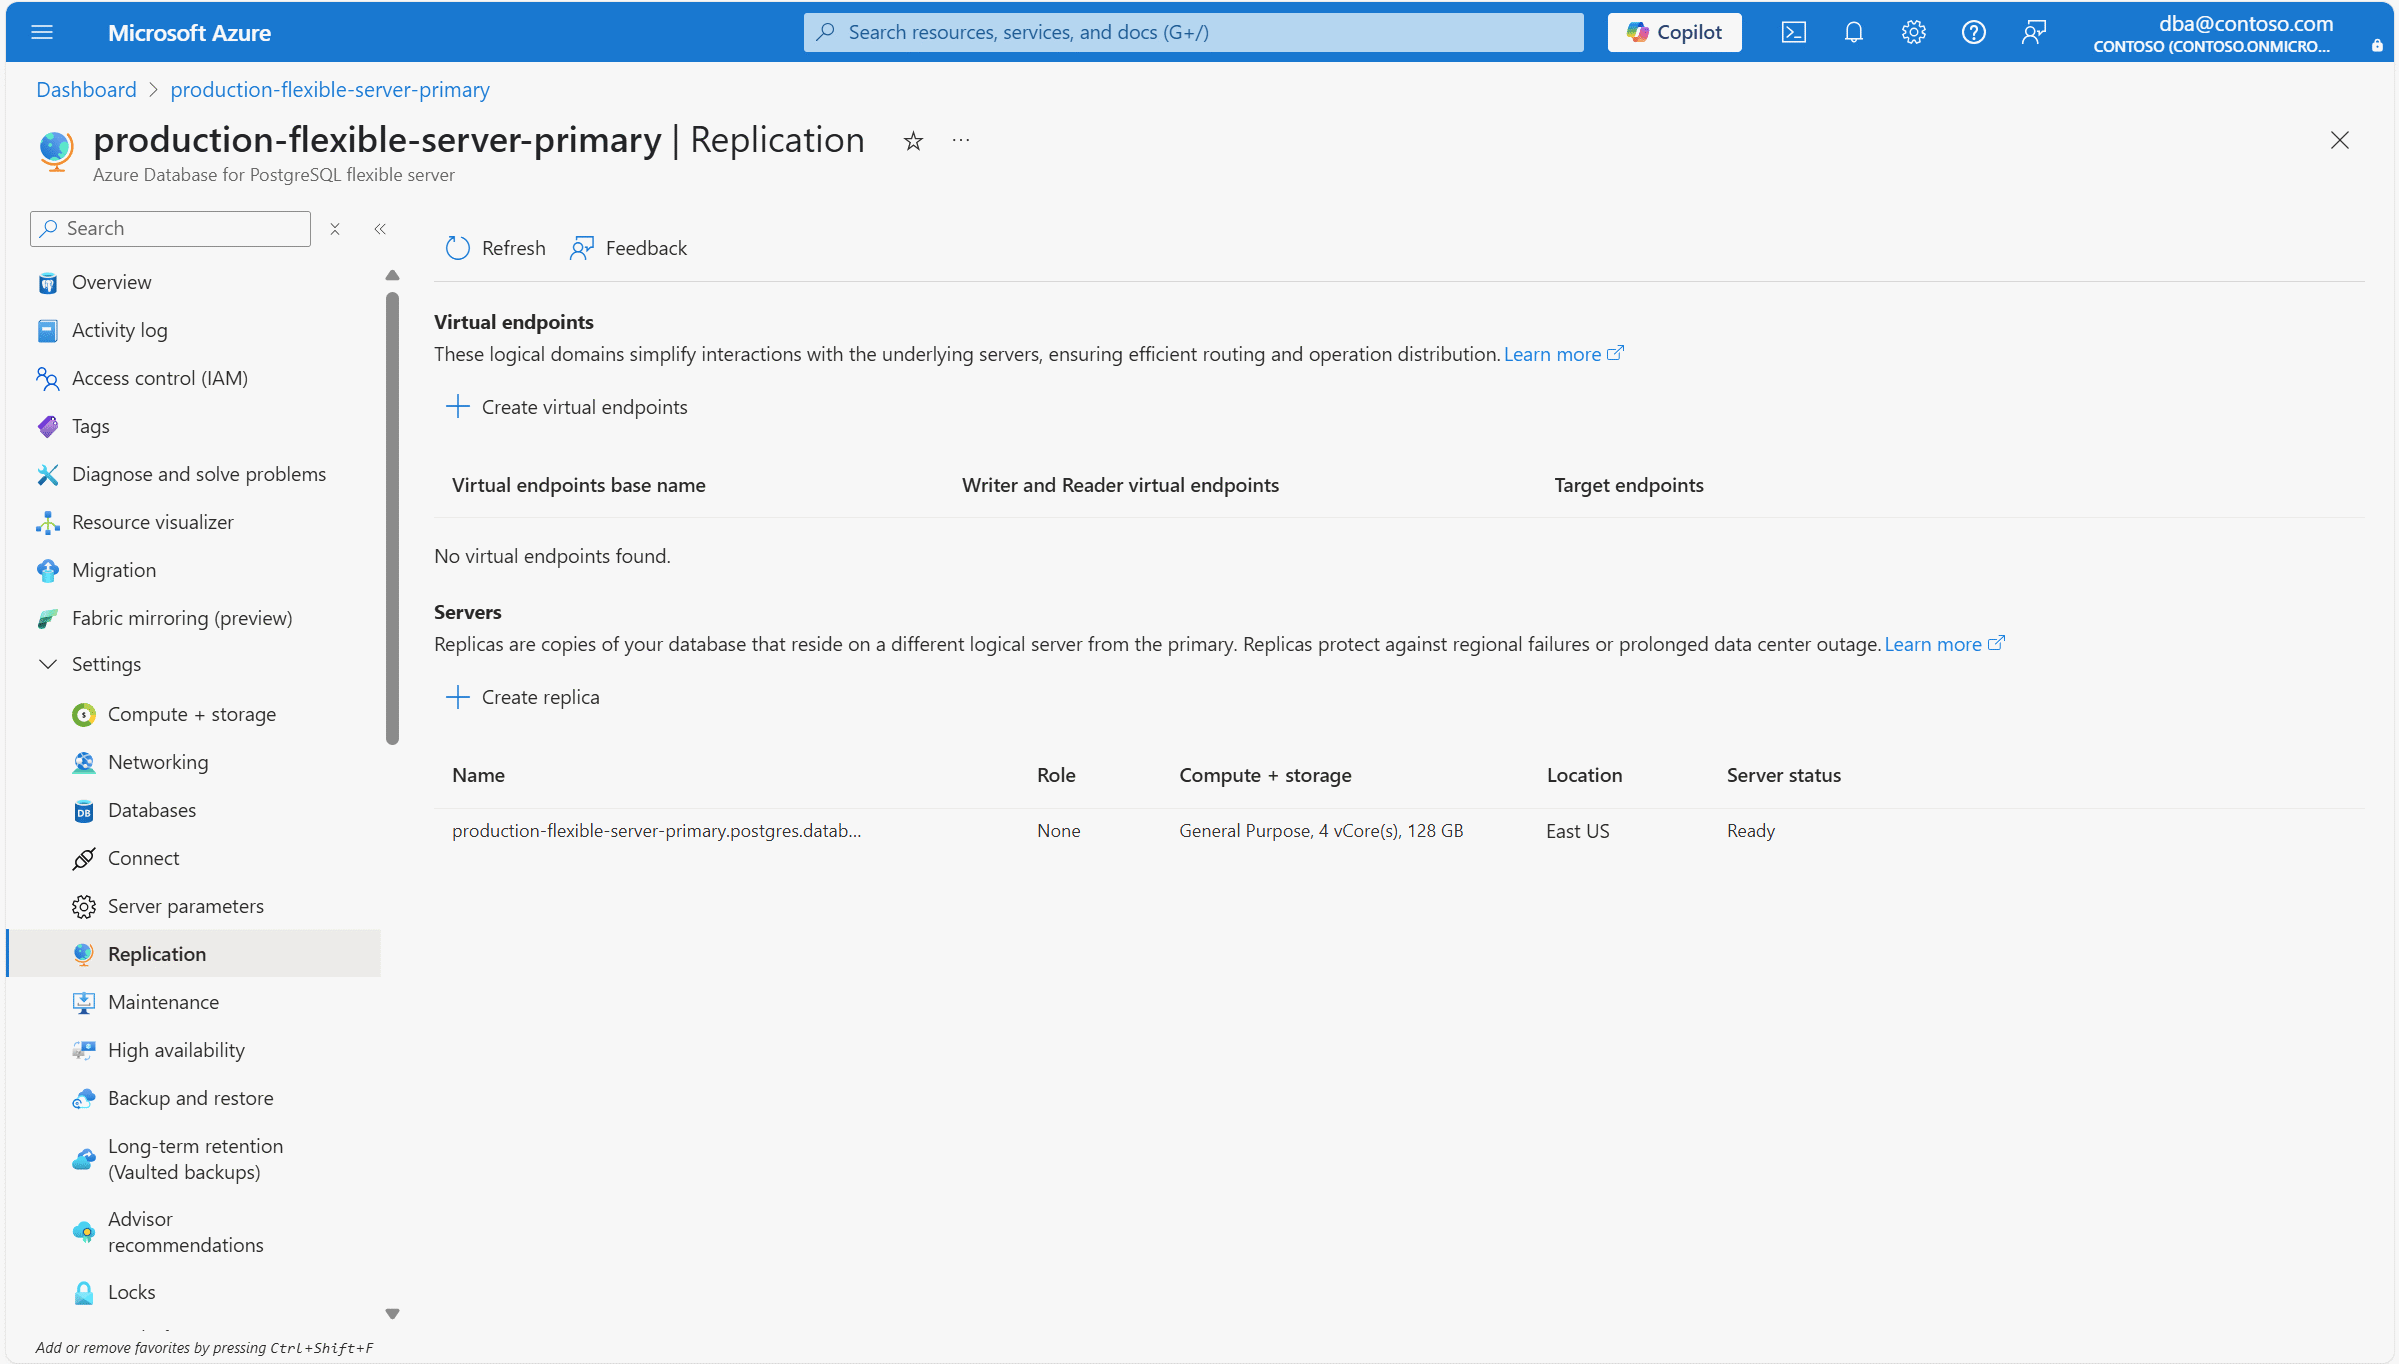Click General Purpose, 4 vCore(s), 128 GB cell
The height and width of the screenshot is (1364, 2399).
[x=1321, y=831]
